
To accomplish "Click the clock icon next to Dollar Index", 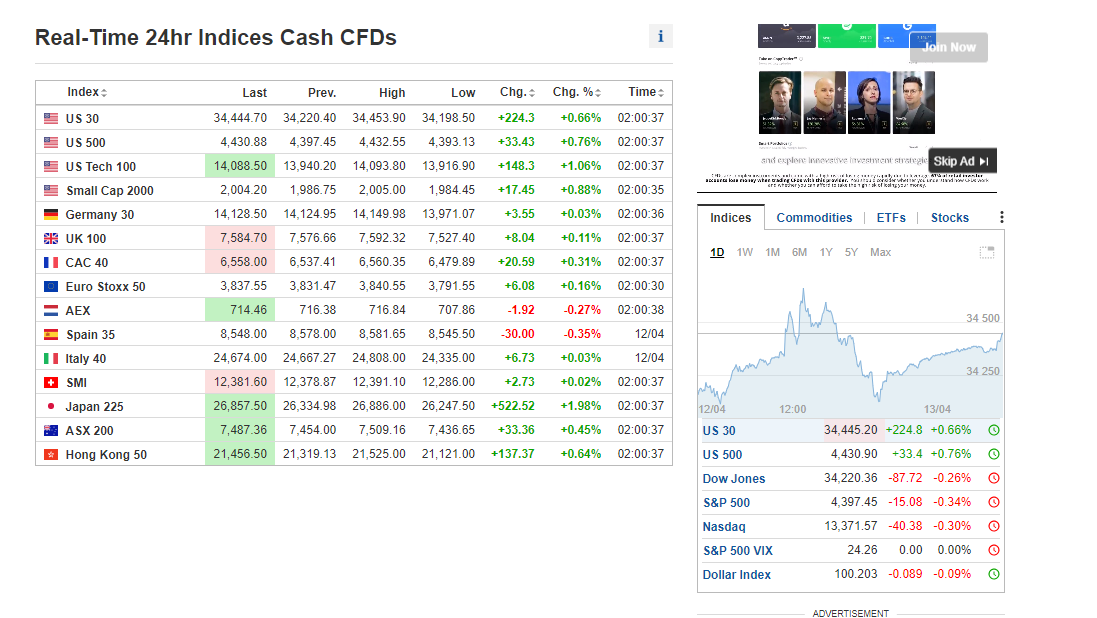I will (x=993, y=575).
